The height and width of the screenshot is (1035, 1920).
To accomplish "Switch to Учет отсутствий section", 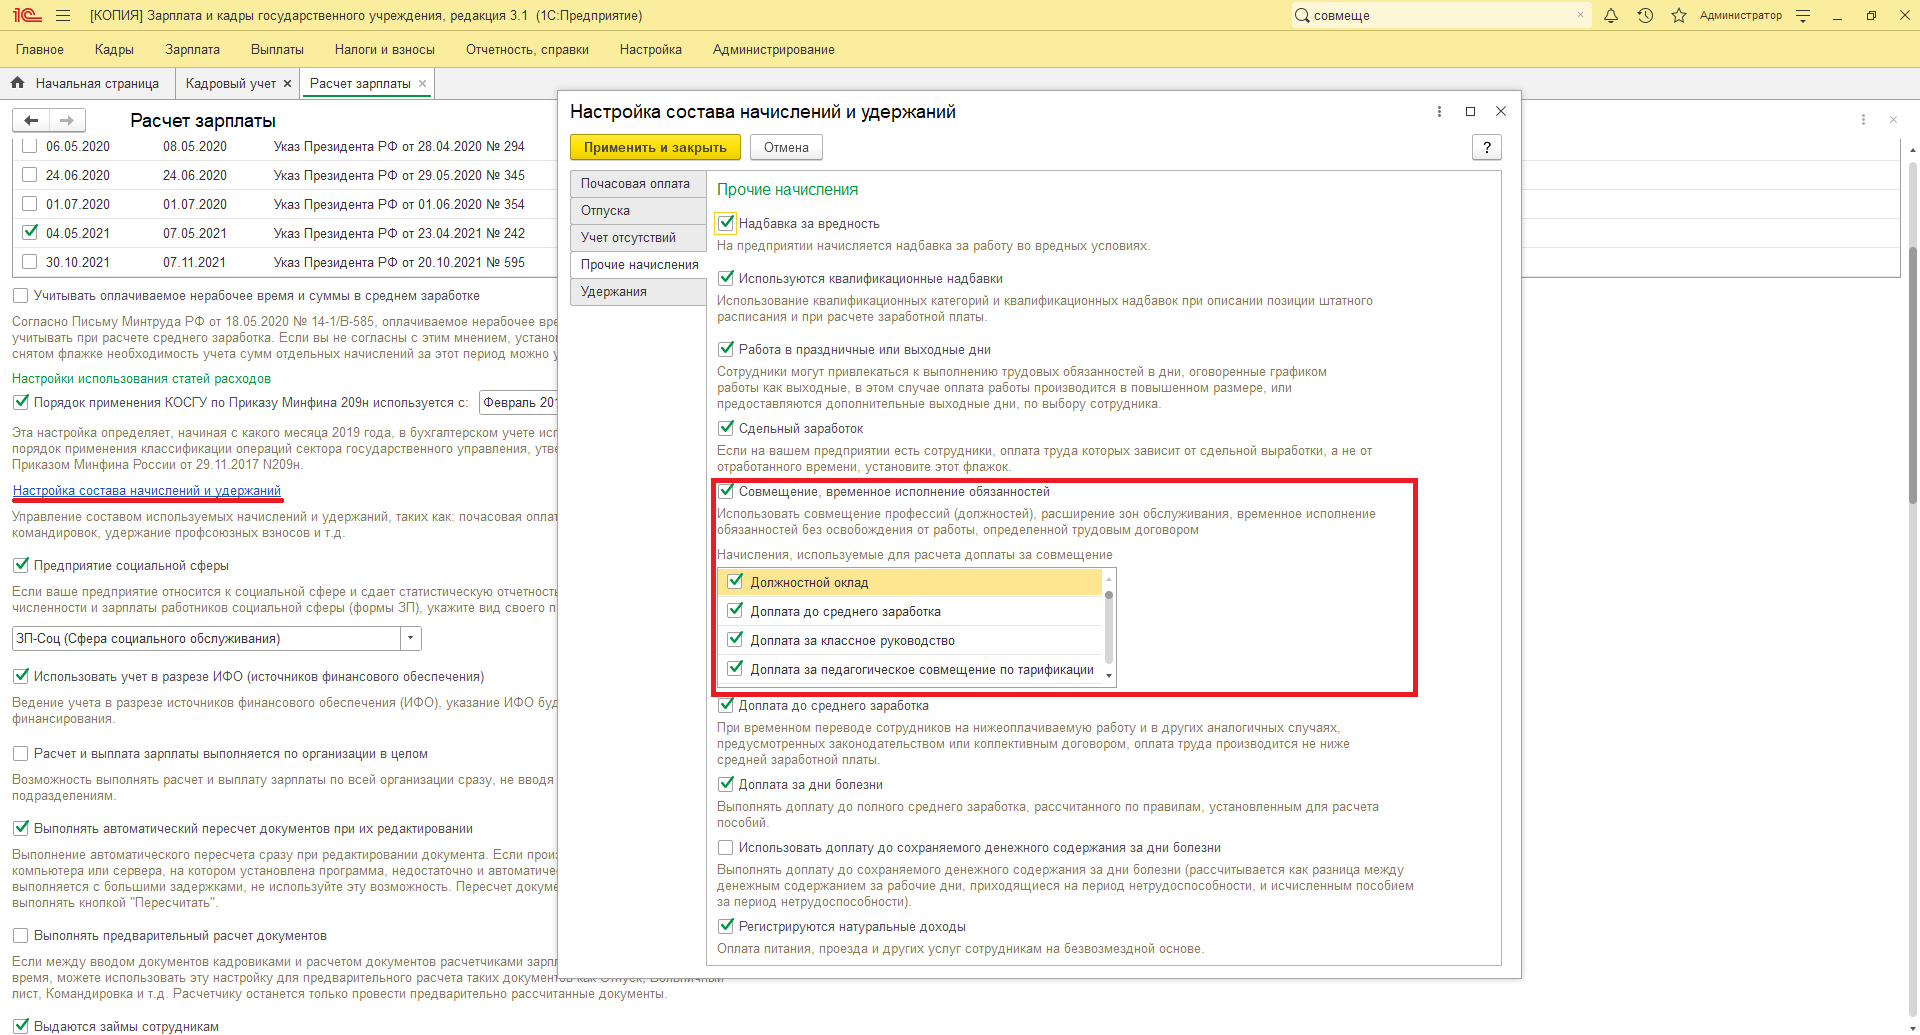I will (x=638, y=238).
